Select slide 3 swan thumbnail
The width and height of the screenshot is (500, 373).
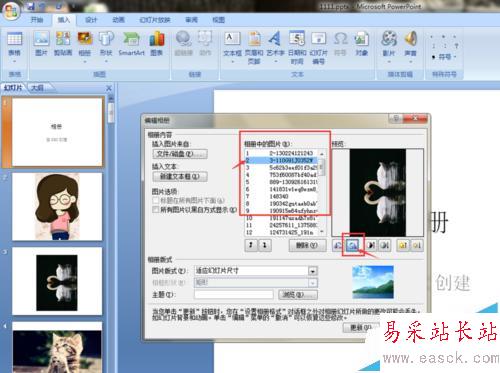57,281
